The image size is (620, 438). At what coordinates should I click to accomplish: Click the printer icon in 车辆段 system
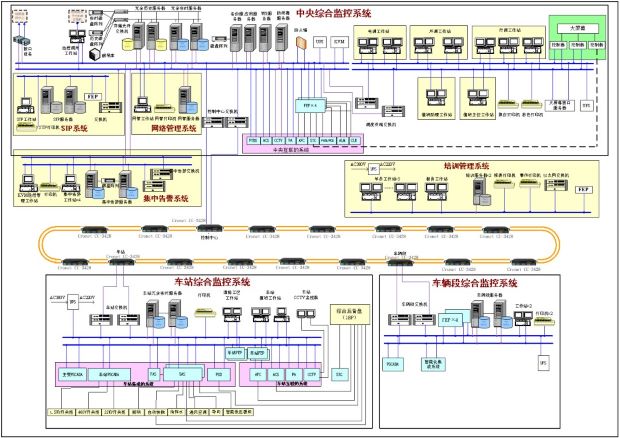pos(544,322)
